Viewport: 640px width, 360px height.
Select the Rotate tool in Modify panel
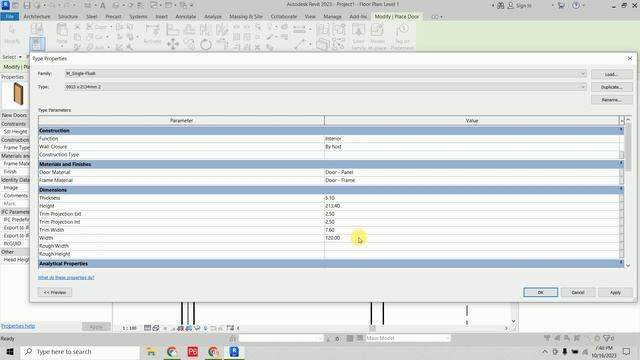pos(206,44)
